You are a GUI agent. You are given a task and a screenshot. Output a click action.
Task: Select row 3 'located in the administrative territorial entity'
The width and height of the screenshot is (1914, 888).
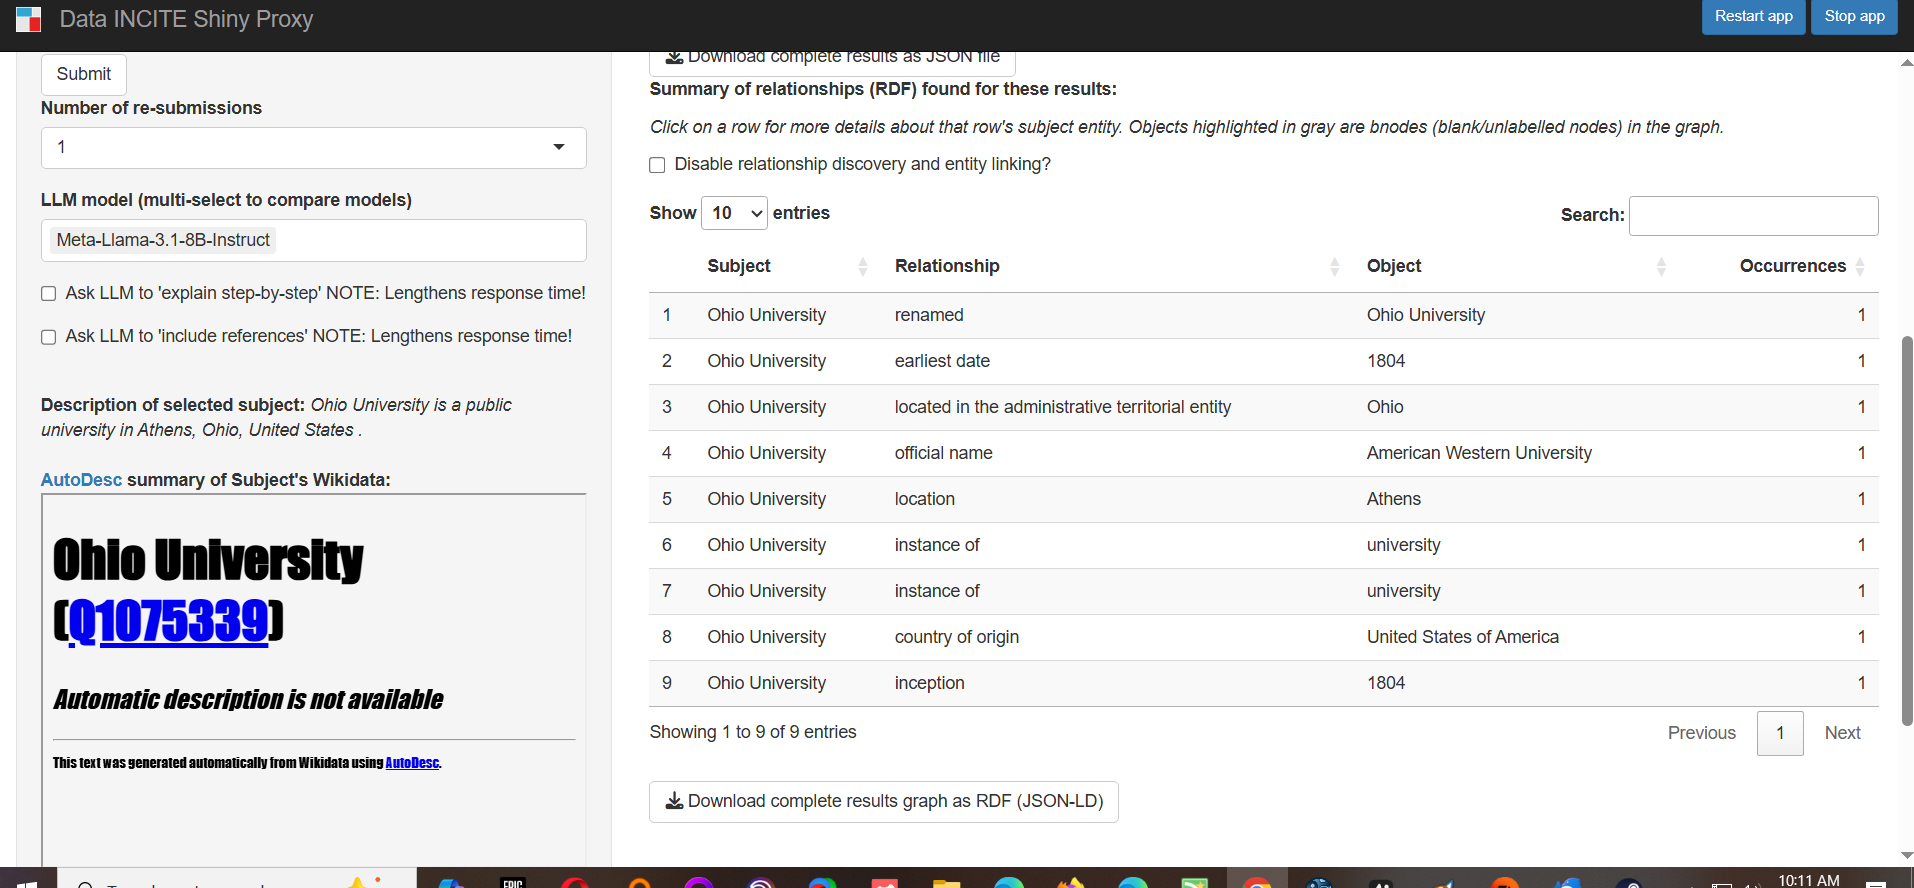pos(1263,407)
